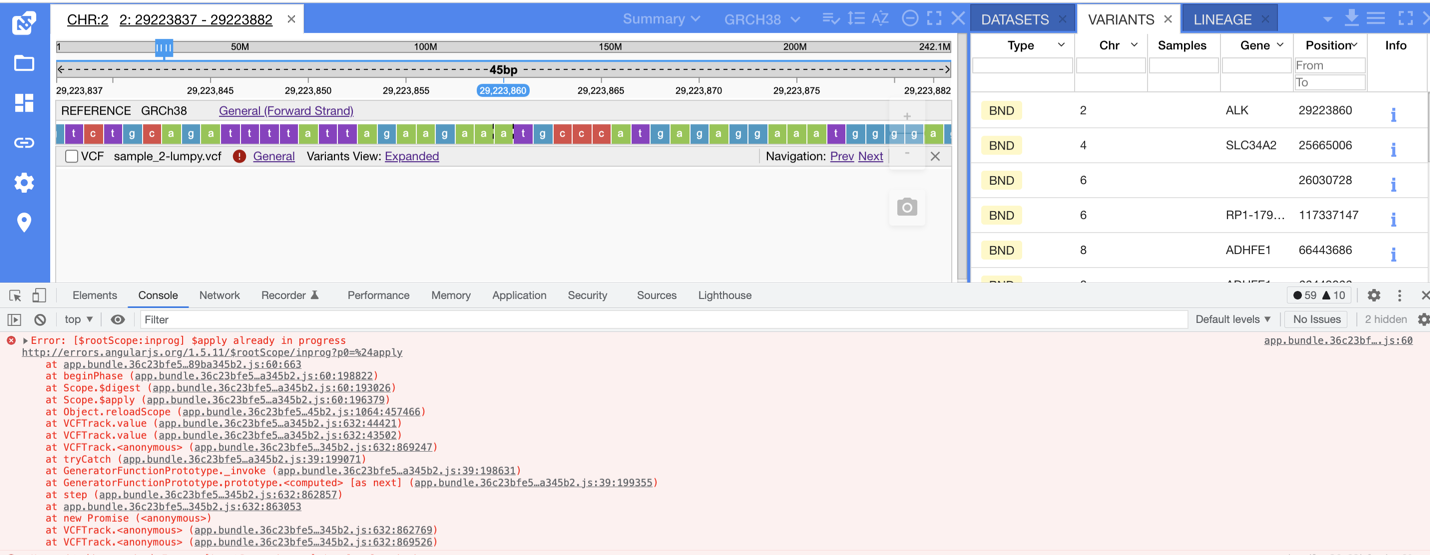
Task: Show console sidebar icon in DevTools
Action: [x=14, y=320]
